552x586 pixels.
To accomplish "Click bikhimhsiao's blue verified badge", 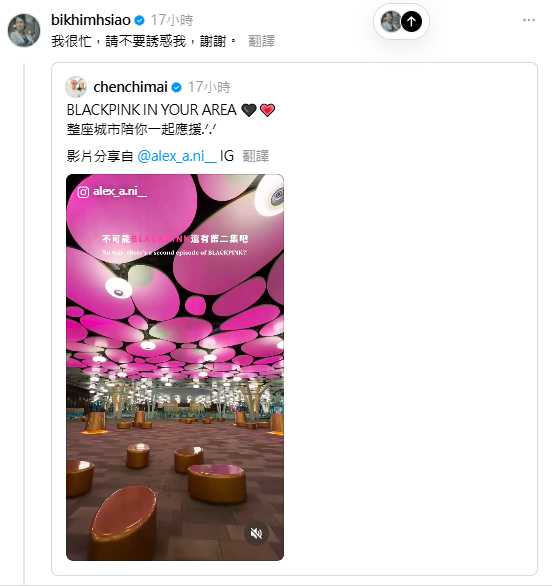I will pos(139,20).
